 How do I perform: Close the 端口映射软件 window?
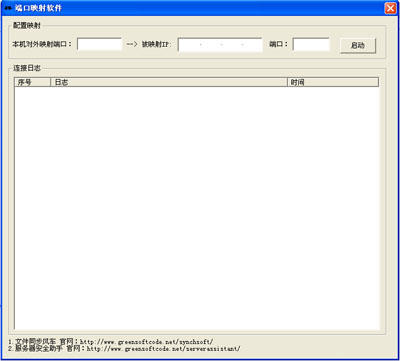click(x=390, y=8)
